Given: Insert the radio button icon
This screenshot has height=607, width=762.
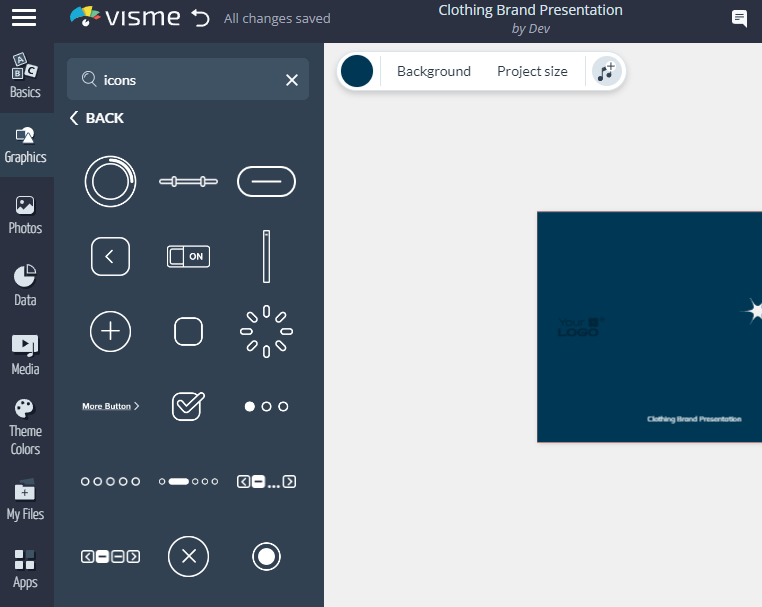Looking at the screenshot, I should coord(266,556).
